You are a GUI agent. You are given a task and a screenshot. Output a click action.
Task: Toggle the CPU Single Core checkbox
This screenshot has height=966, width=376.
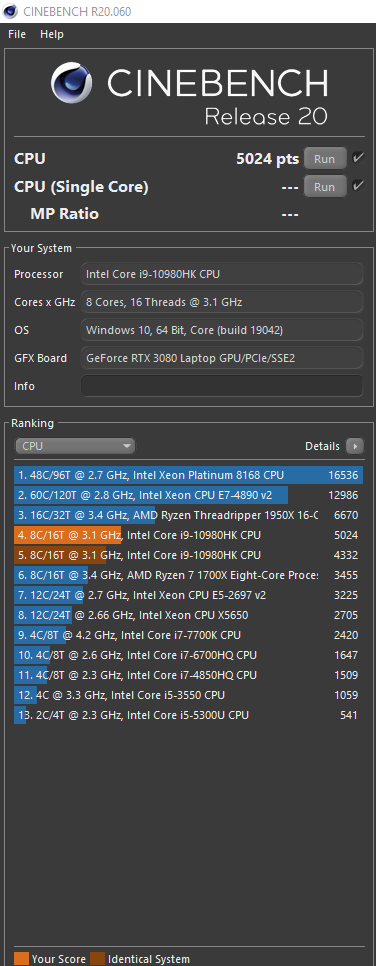(358, 186)
